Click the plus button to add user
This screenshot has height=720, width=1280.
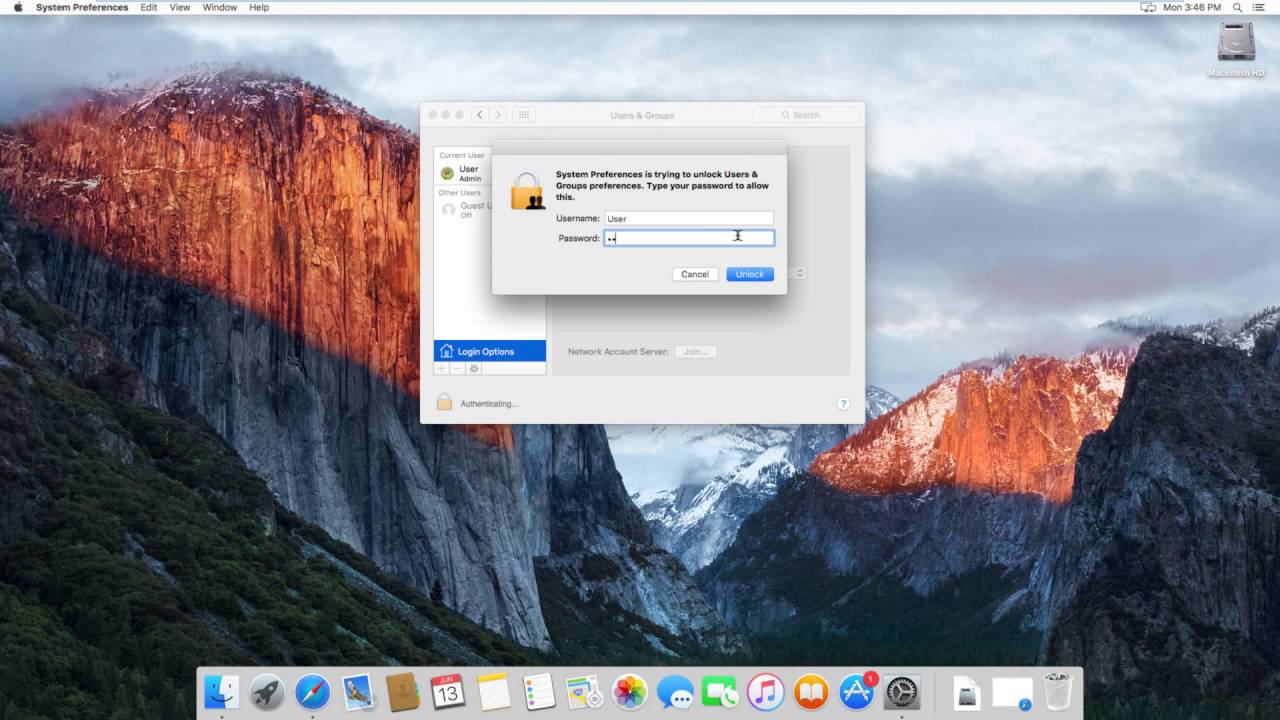click(x=441, y=368)
